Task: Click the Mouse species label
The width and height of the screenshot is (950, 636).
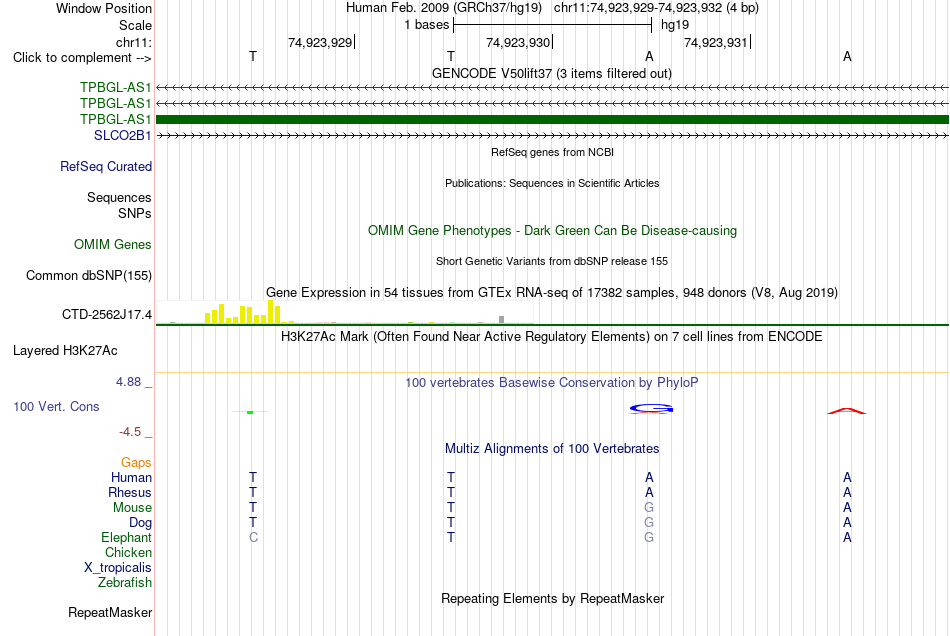Action: (x=132, y=508)
